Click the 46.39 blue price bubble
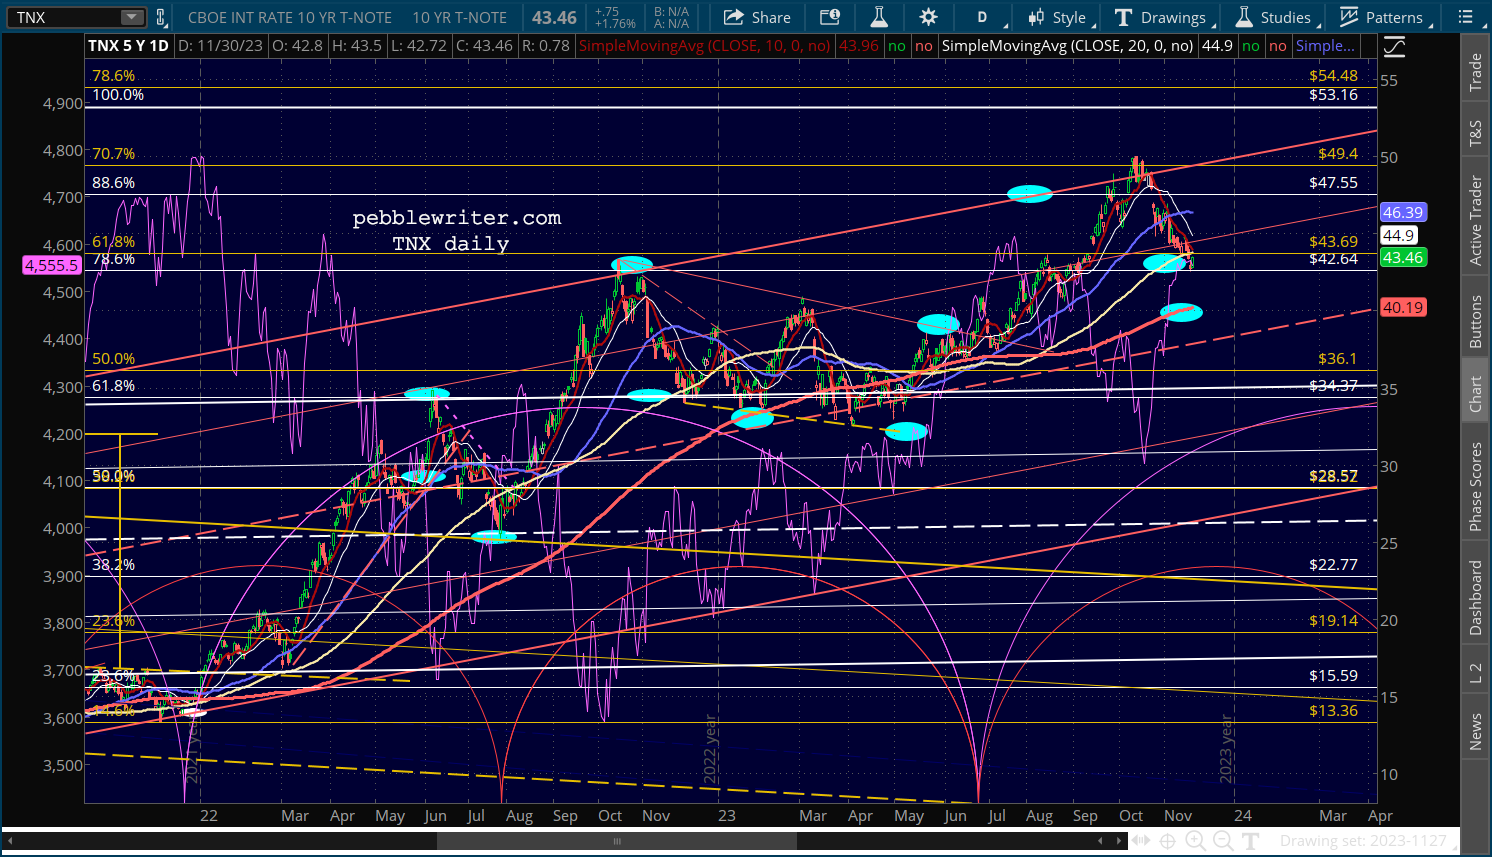This screenshot has height=857, width=1492. tap(1402, 212)
